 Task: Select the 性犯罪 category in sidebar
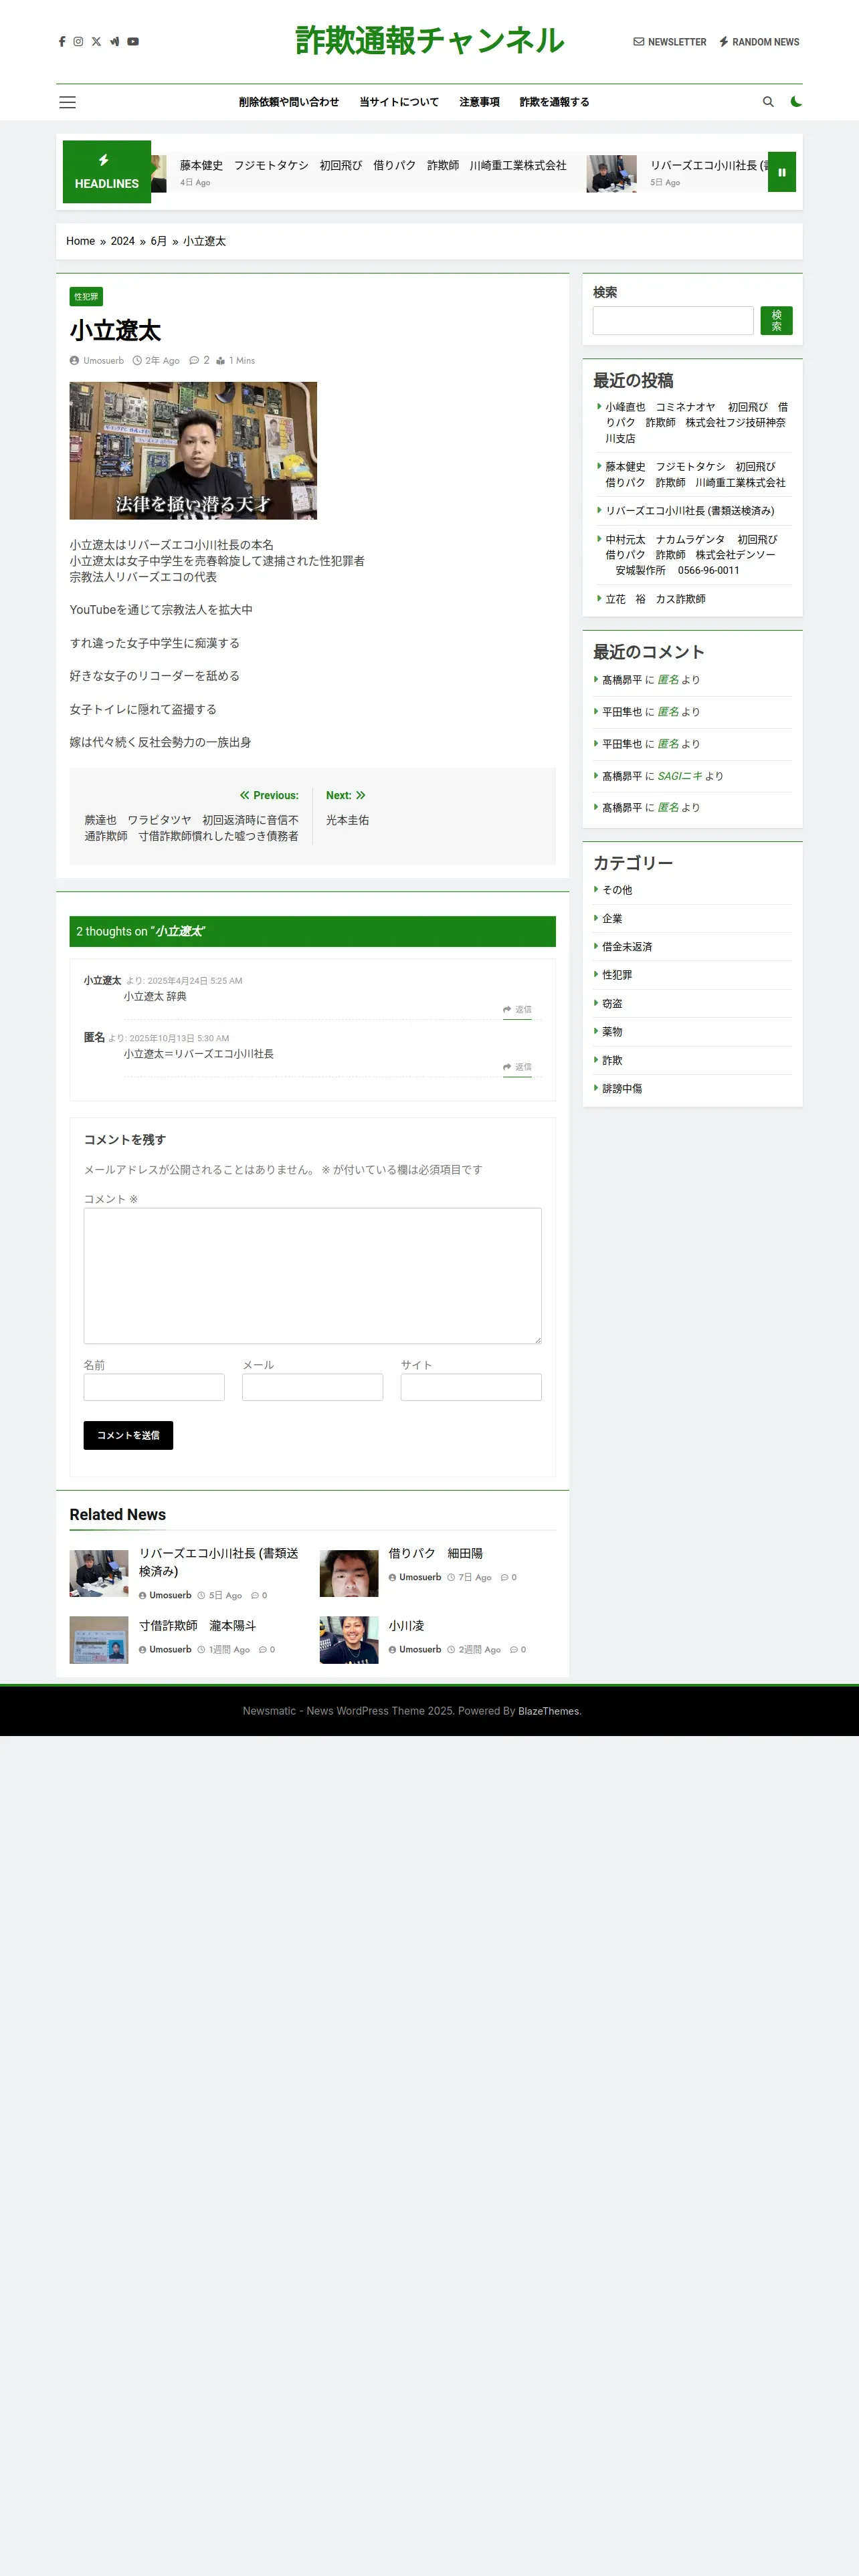click(617, 975)
